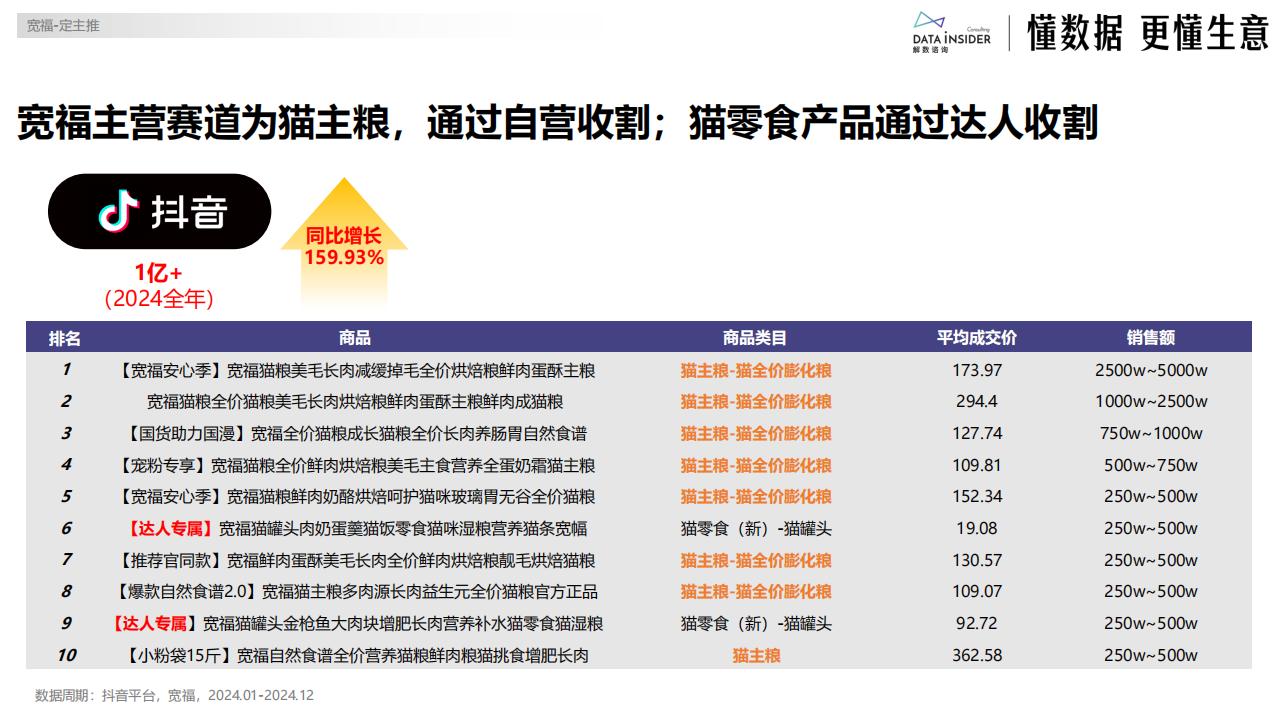Click the data source footnote 数据周期
This screenshot has width=1280, height=720.
point(174,695)
